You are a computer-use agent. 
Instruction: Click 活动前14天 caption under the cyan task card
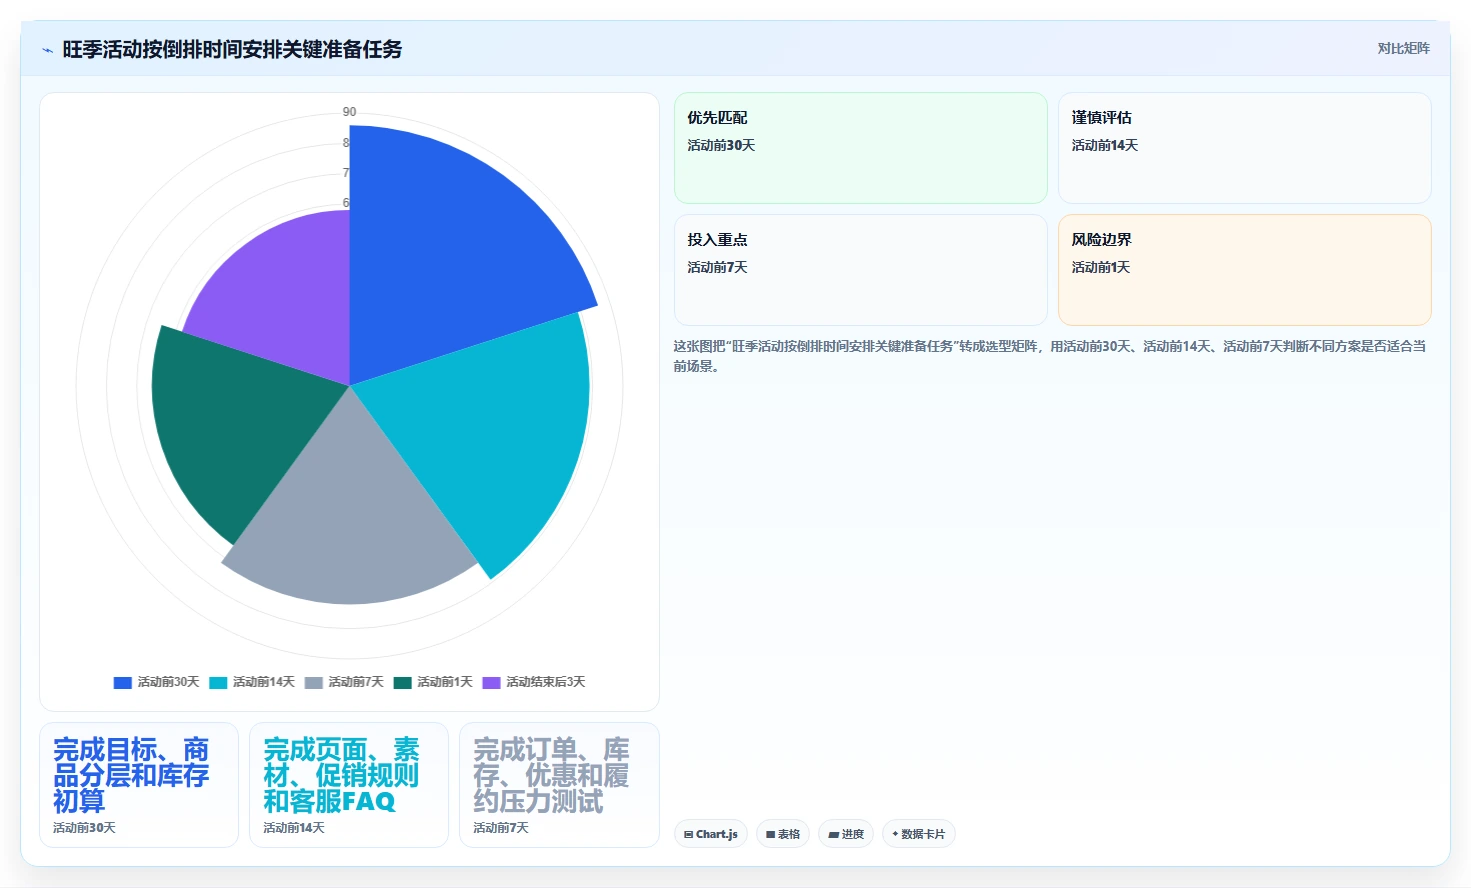(x=294, y=828)
